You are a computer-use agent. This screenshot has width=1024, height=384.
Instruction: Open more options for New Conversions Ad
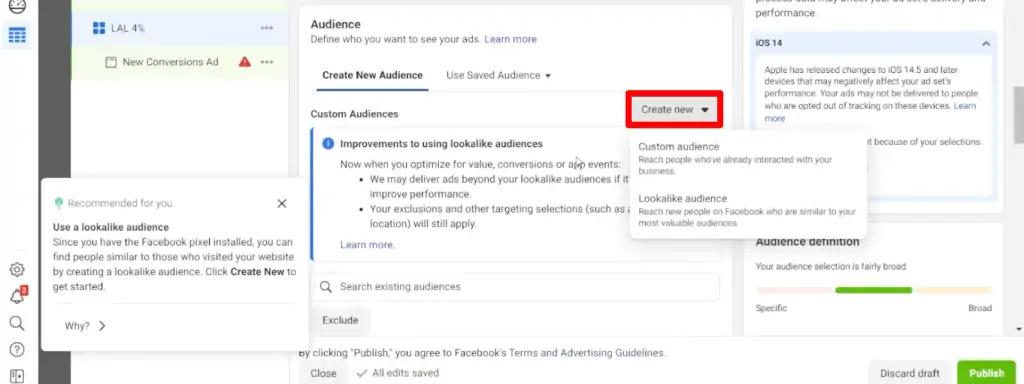coord(266,62)
